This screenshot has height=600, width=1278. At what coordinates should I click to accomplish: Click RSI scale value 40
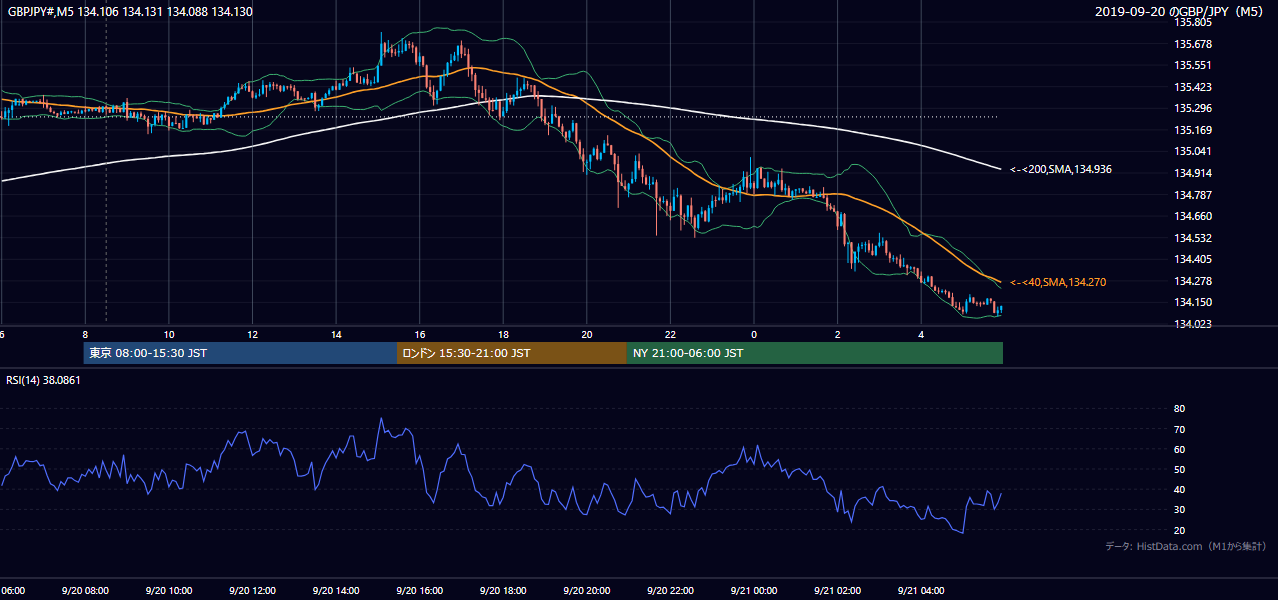1179,490
